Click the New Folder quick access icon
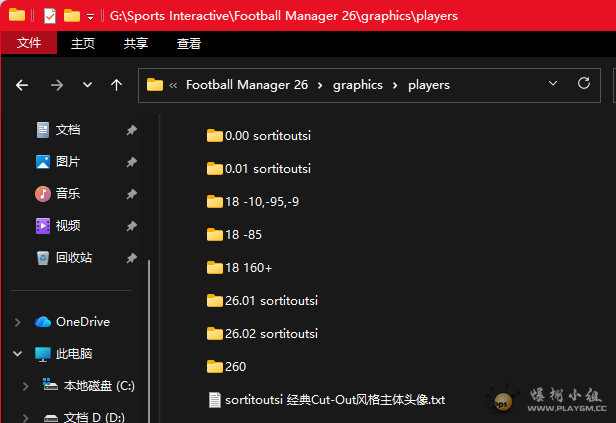This screenshot has width=616, height=423. pos(72,16)
